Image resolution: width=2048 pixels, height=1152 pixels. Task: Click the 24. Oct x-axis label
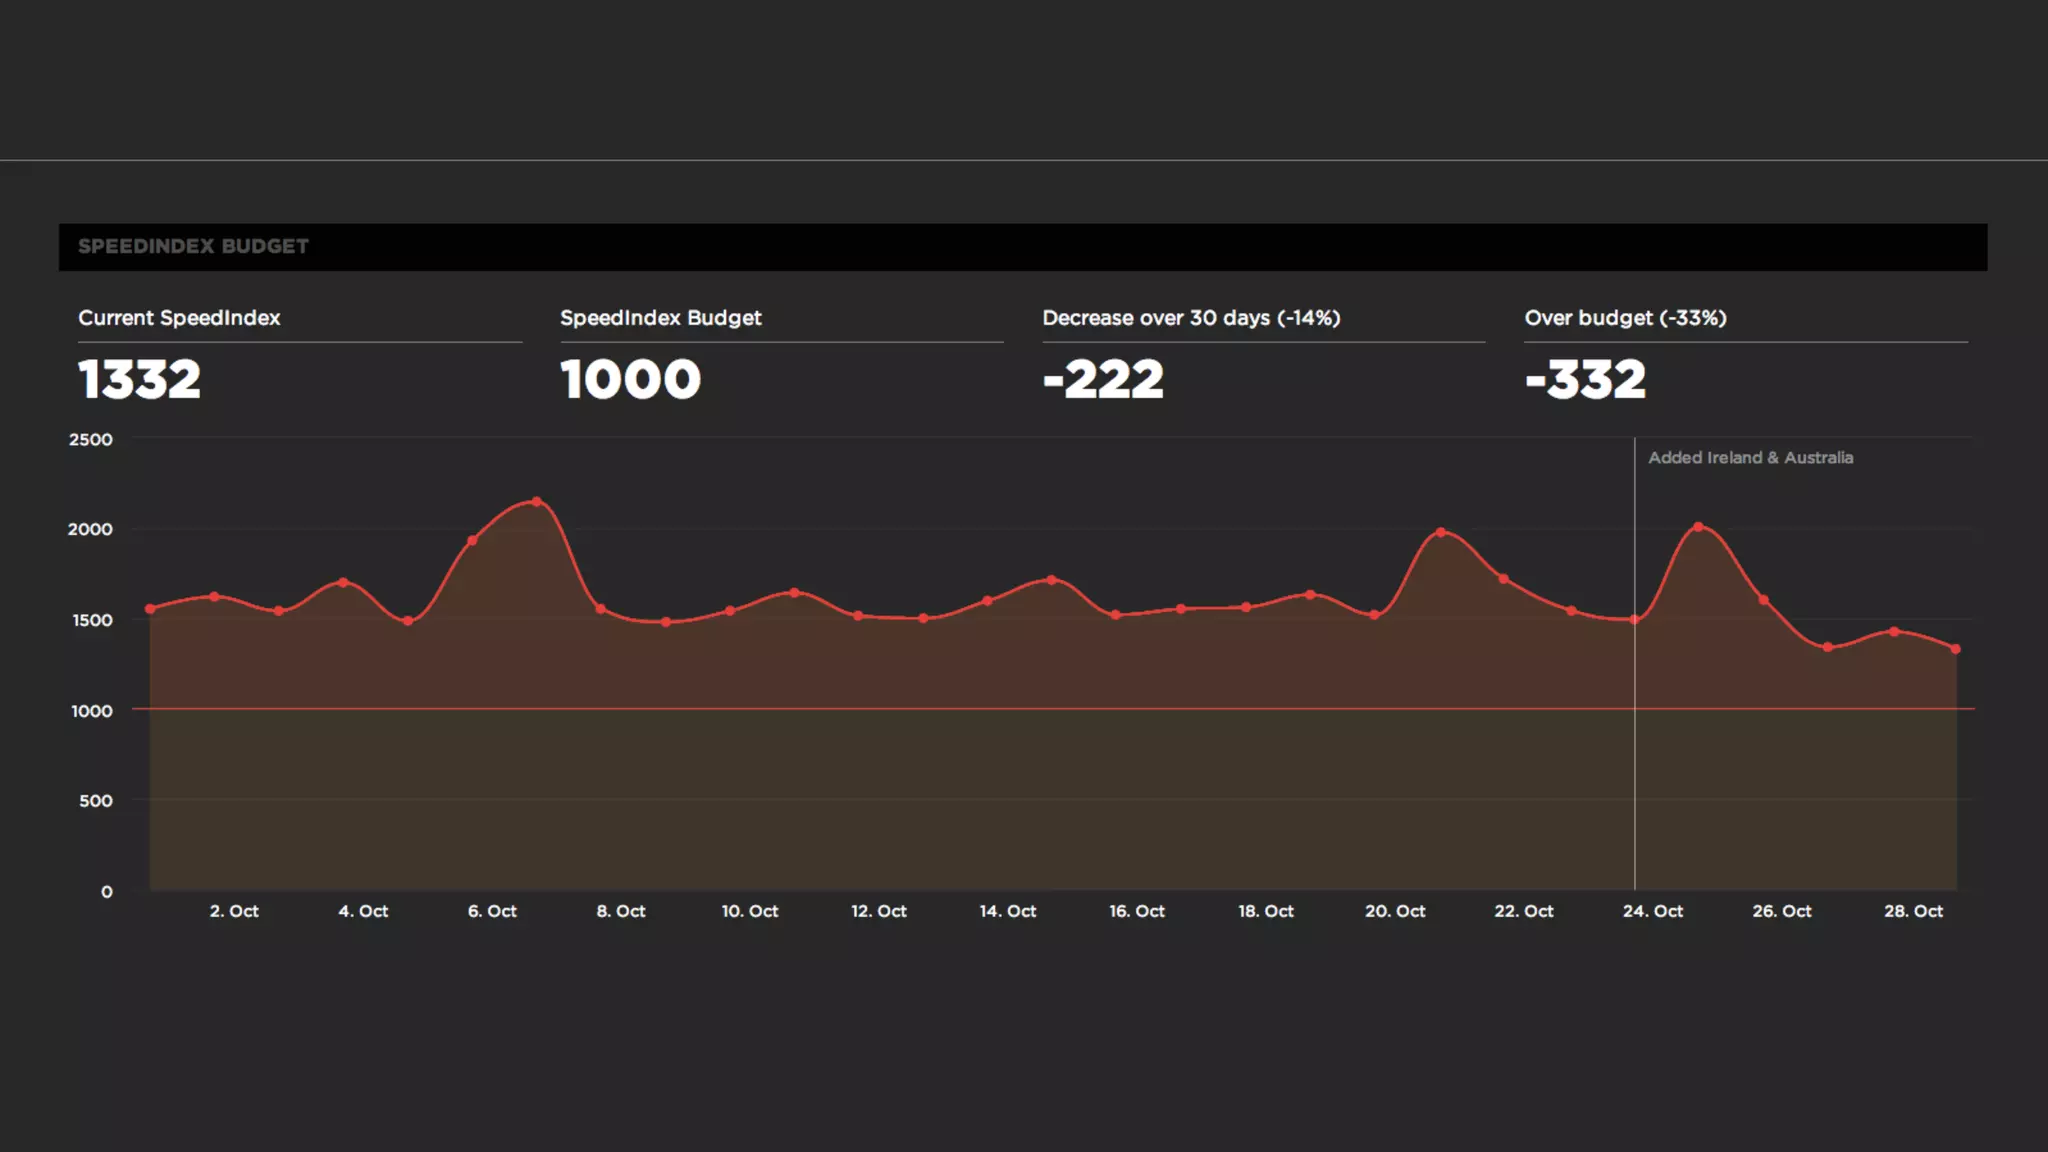[x=1652, y=911]
